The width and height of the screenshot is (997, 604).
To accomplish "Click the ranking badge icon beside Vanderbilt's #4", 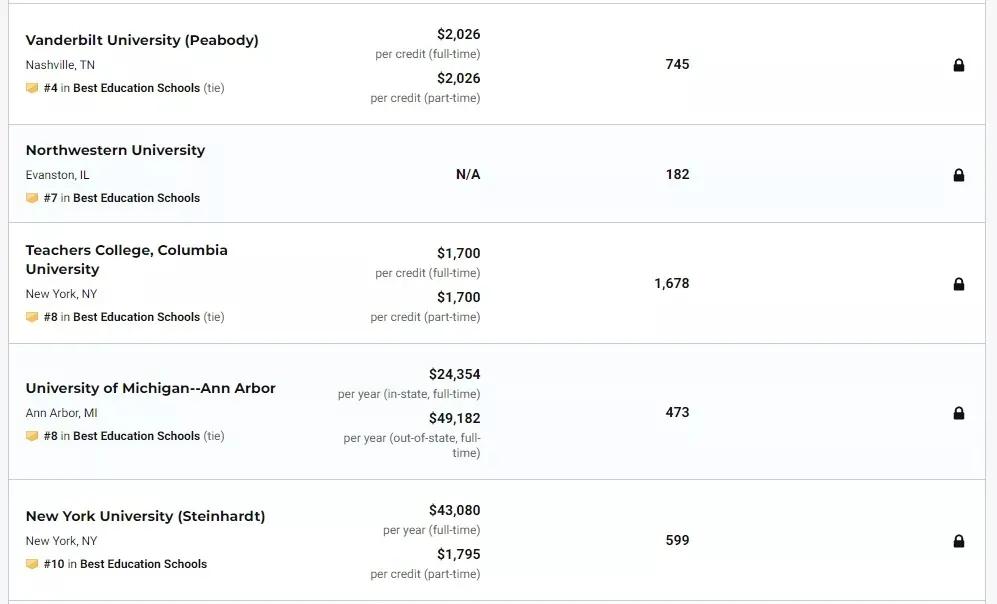I will [32, 88].
